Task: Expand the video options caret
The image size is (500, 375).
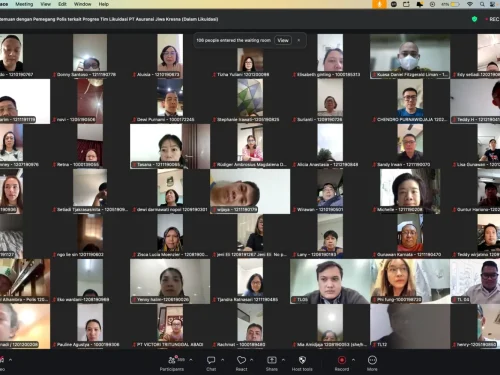Action: pyautogui.click(x=10, y=360)
